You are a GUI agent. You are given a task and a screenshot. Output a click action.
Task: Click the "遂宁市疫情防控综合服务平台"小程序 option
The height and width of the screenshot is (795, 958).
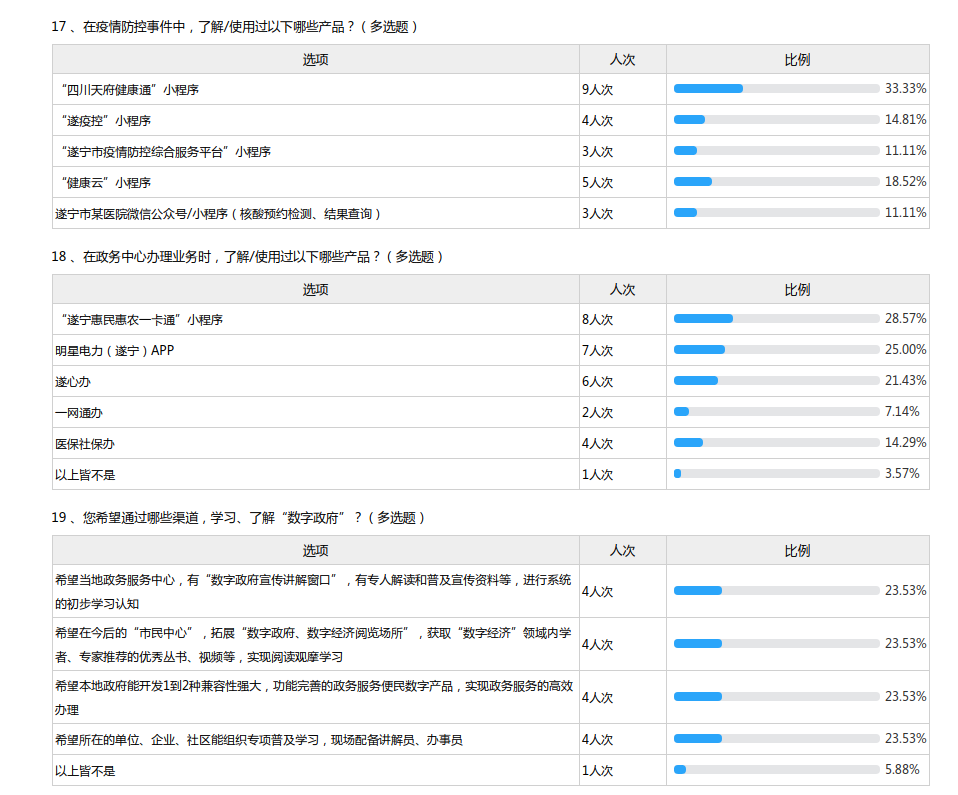(x=165, y=152)
